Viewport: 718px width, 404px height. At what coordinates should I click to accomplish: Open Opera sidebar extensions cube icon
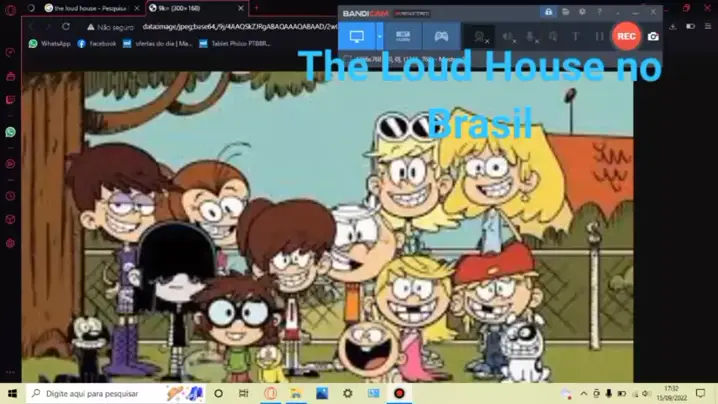pos(10,219)
